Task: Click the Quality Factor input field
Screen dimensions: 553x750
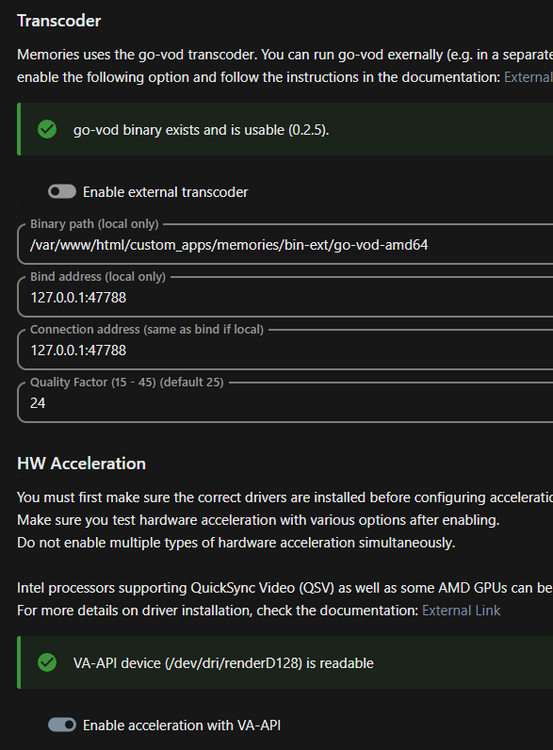Action: (285, 403)
